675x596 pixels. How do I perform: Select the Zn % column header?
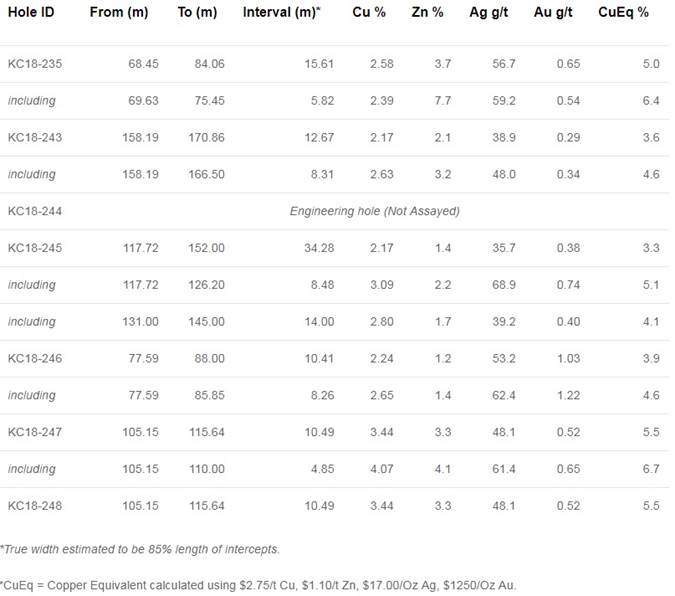427,12
